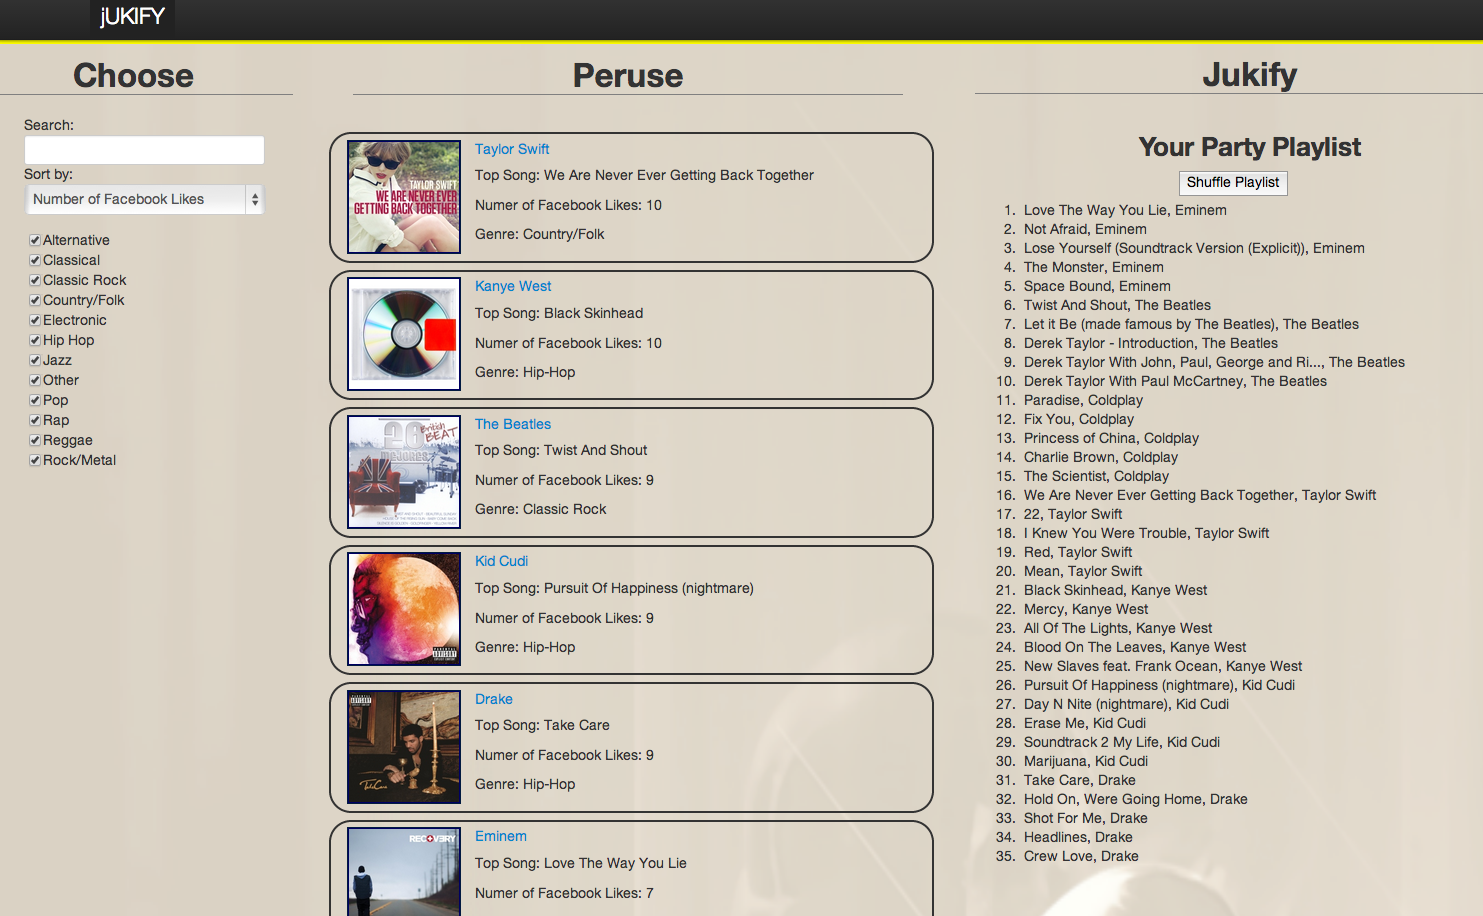Viewport: 1483px width, 916px height.
Task: Select playlist entry Mean, Taylor Swift
Action: coord(1083,571)
